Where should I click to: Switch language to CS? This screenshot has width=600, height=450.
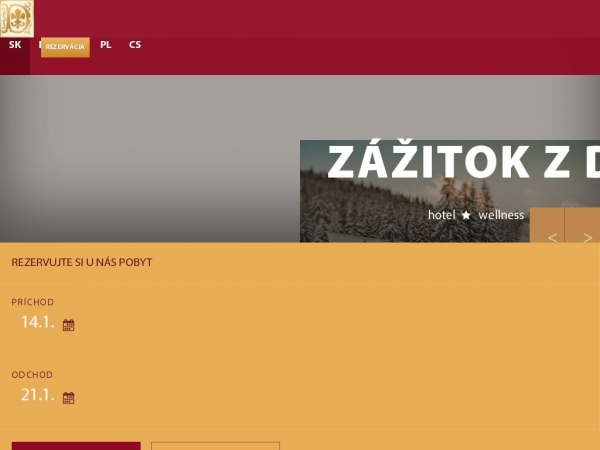click(135, 45)
